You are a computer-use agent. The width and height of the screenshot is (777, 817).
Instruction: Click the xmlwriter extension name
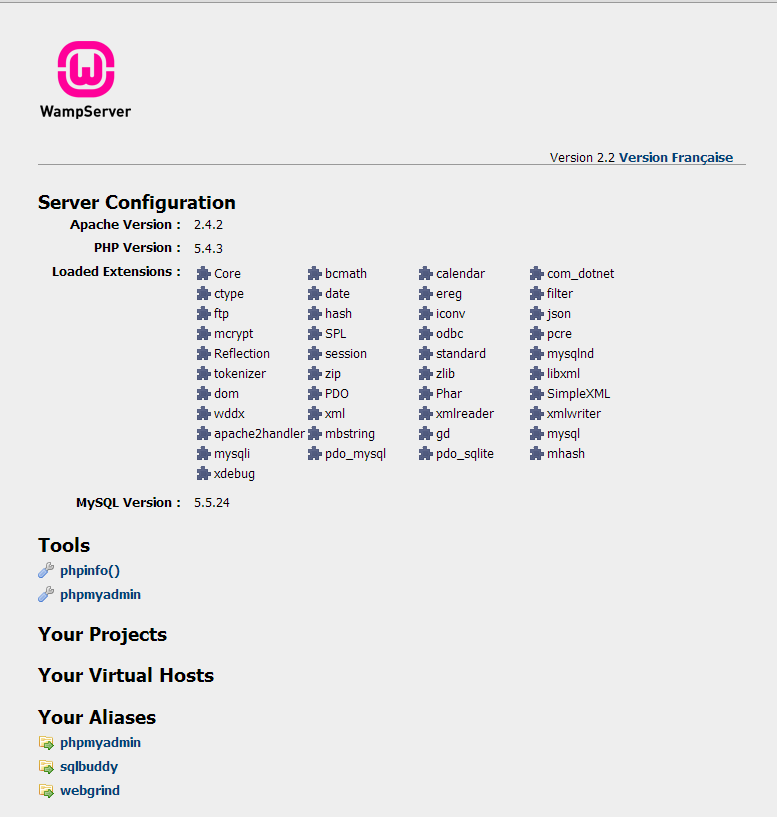point(574,414)
